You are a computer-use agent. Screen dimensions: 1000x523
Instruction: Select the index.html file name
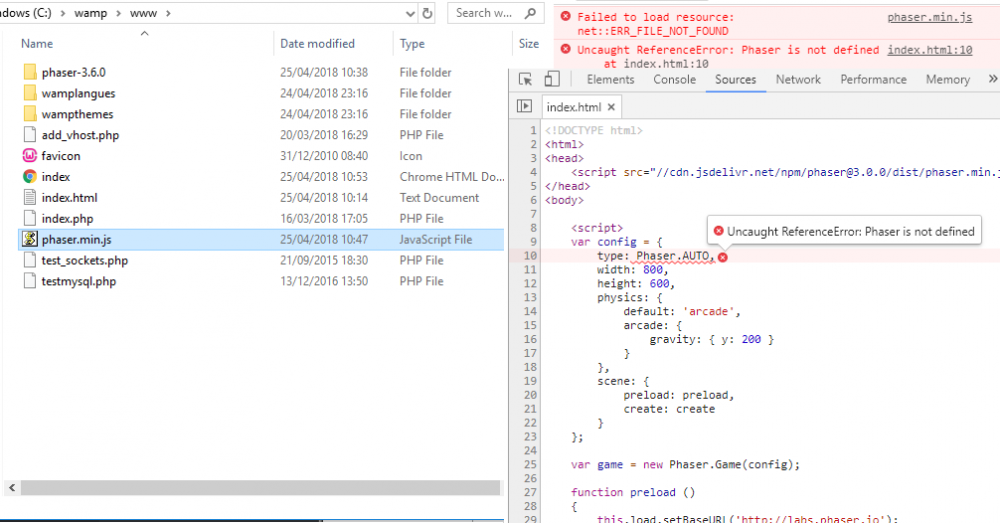(70, 198)
